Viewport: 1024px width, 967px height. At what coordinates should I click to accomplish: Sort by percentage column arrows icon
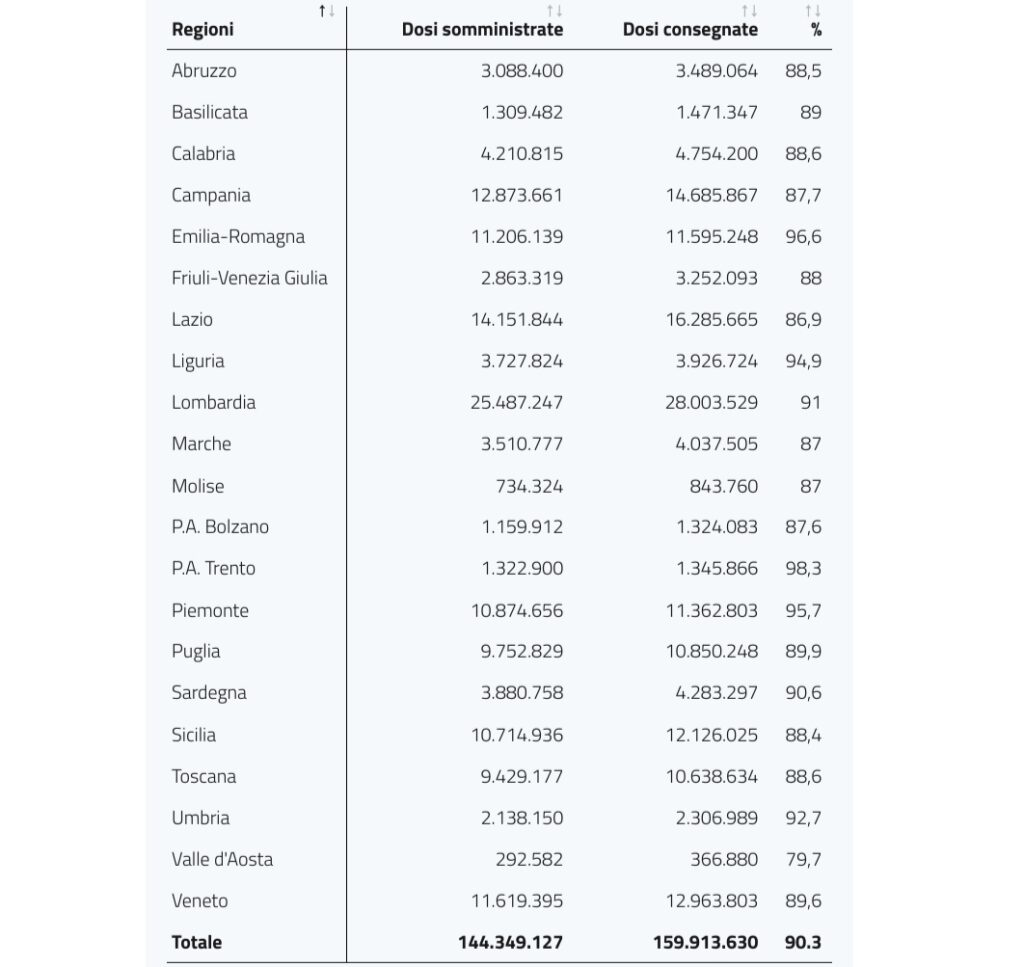click(x=813, y=11)
